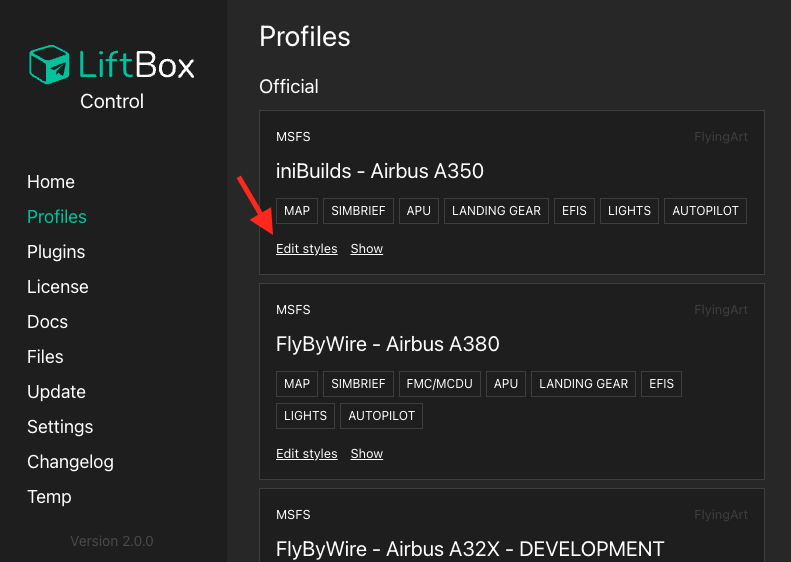Select SIMBRIEF tag on FlyByWire A380

tap(358, 384)
